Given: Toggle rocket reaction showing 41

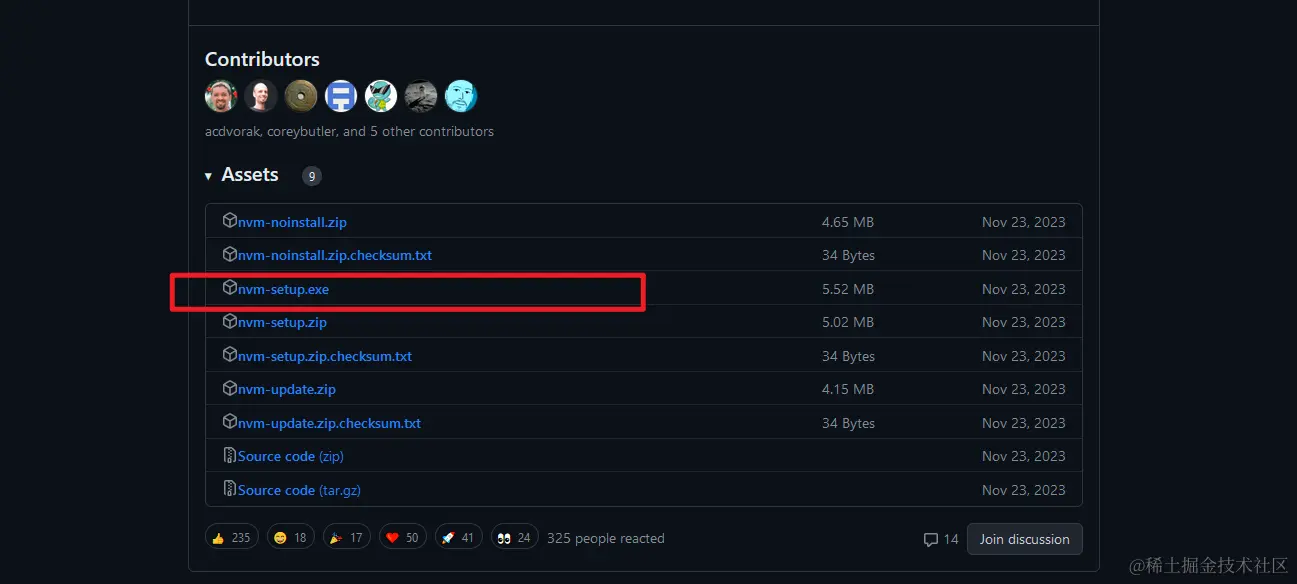Looking at the screenshot, I should tap(460, 538).
